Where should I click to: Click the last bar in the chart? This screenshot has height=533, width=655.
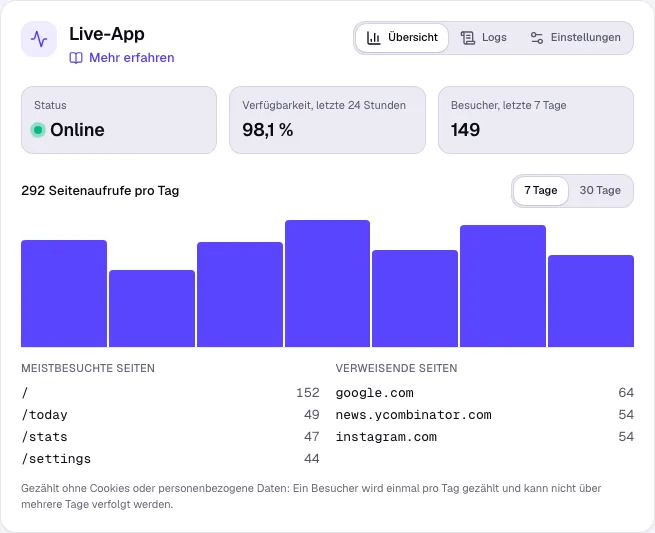591,301
